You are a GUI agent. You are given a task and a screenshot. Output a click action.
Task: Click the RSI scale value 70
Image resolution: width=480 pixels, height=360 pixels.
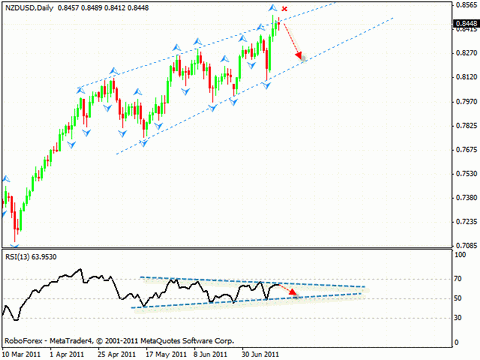pyautogui.click(x=458, y=279)
